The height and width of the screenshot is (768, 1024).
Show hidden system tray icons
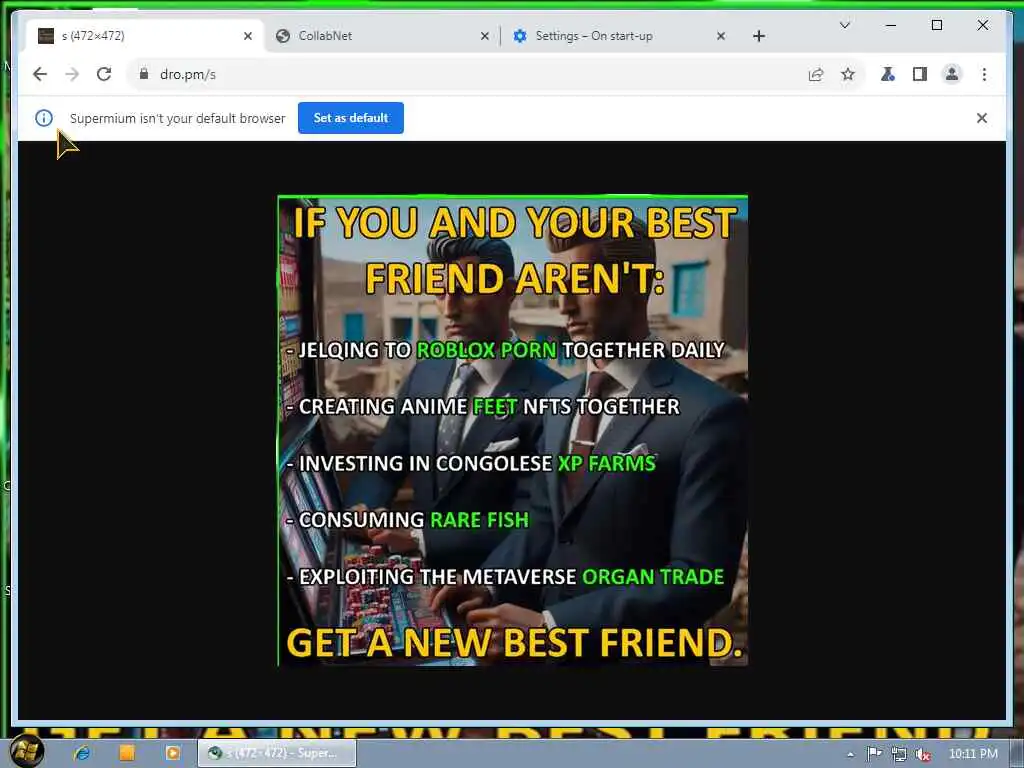pos(850,754)
